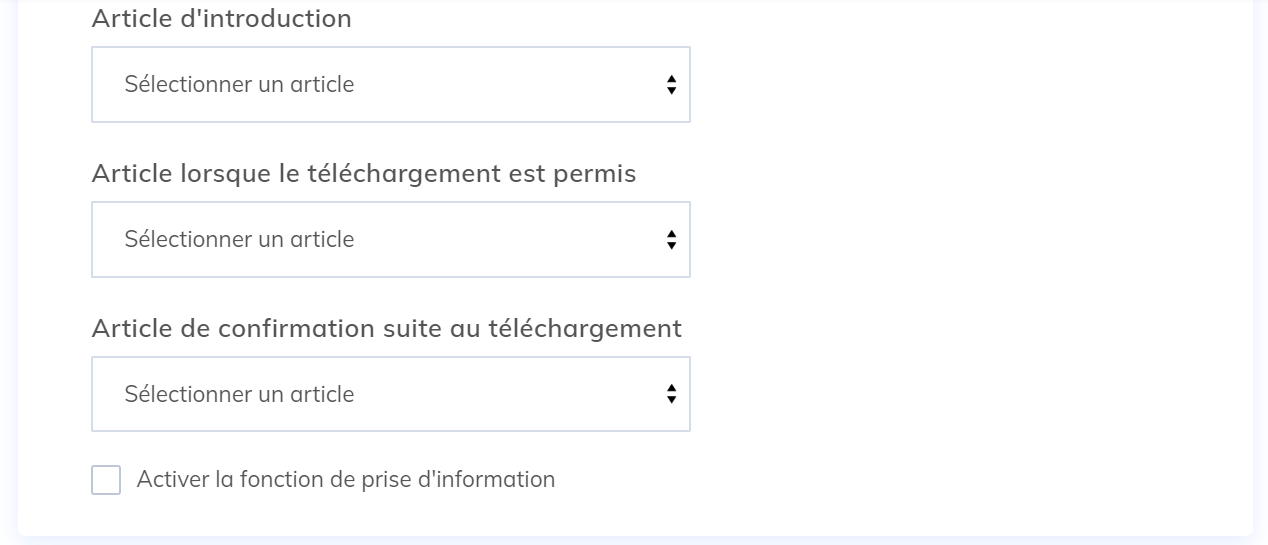Tick the box beside 'Activer la fonction'
1268x545 pixels.
[106, 480]
